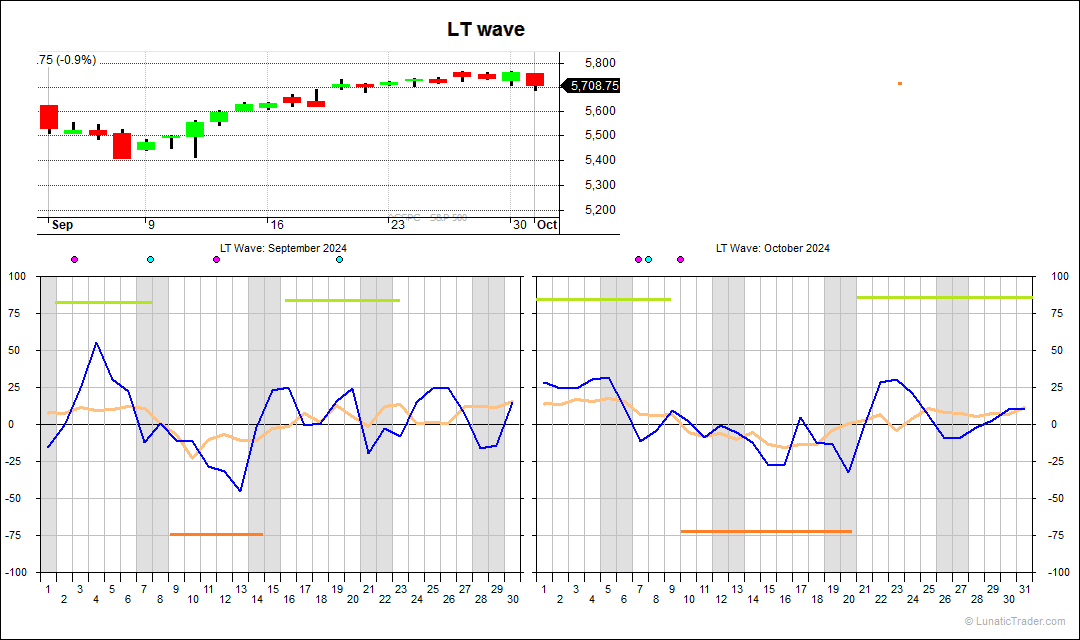Click the cyan moon marker above September 7
The image size is (1080, 640).
(150, 259)
